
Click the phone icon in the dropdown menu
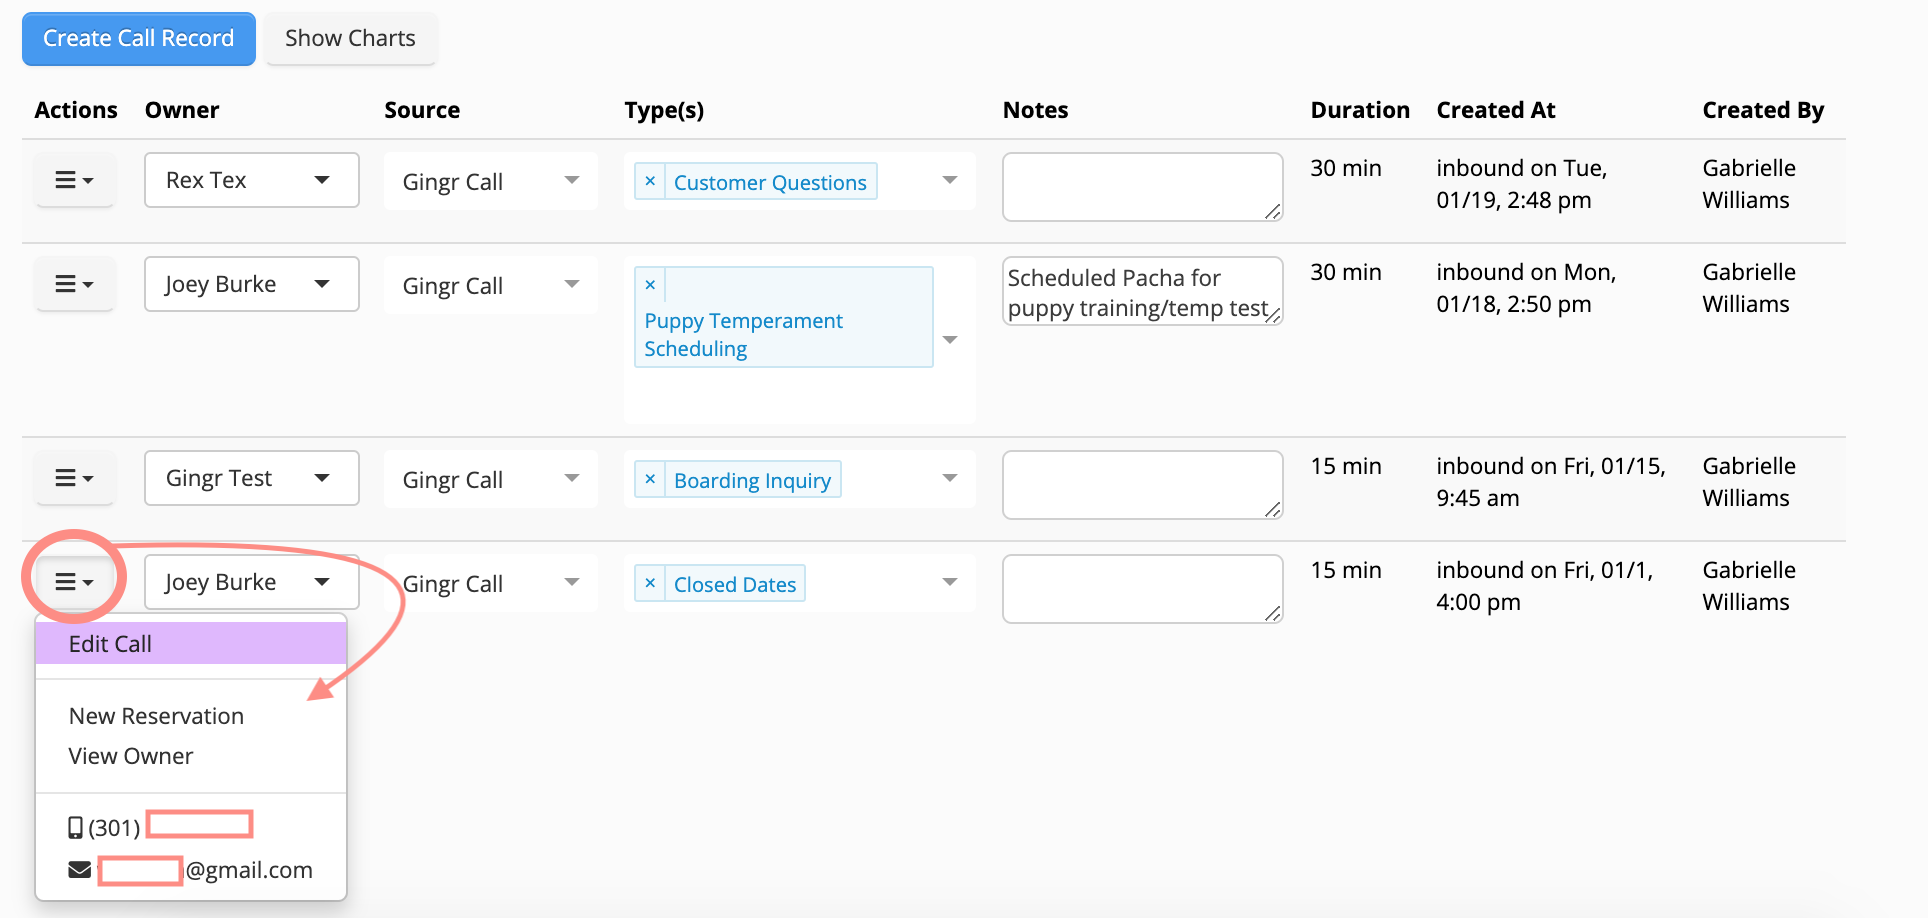(75, 828)
